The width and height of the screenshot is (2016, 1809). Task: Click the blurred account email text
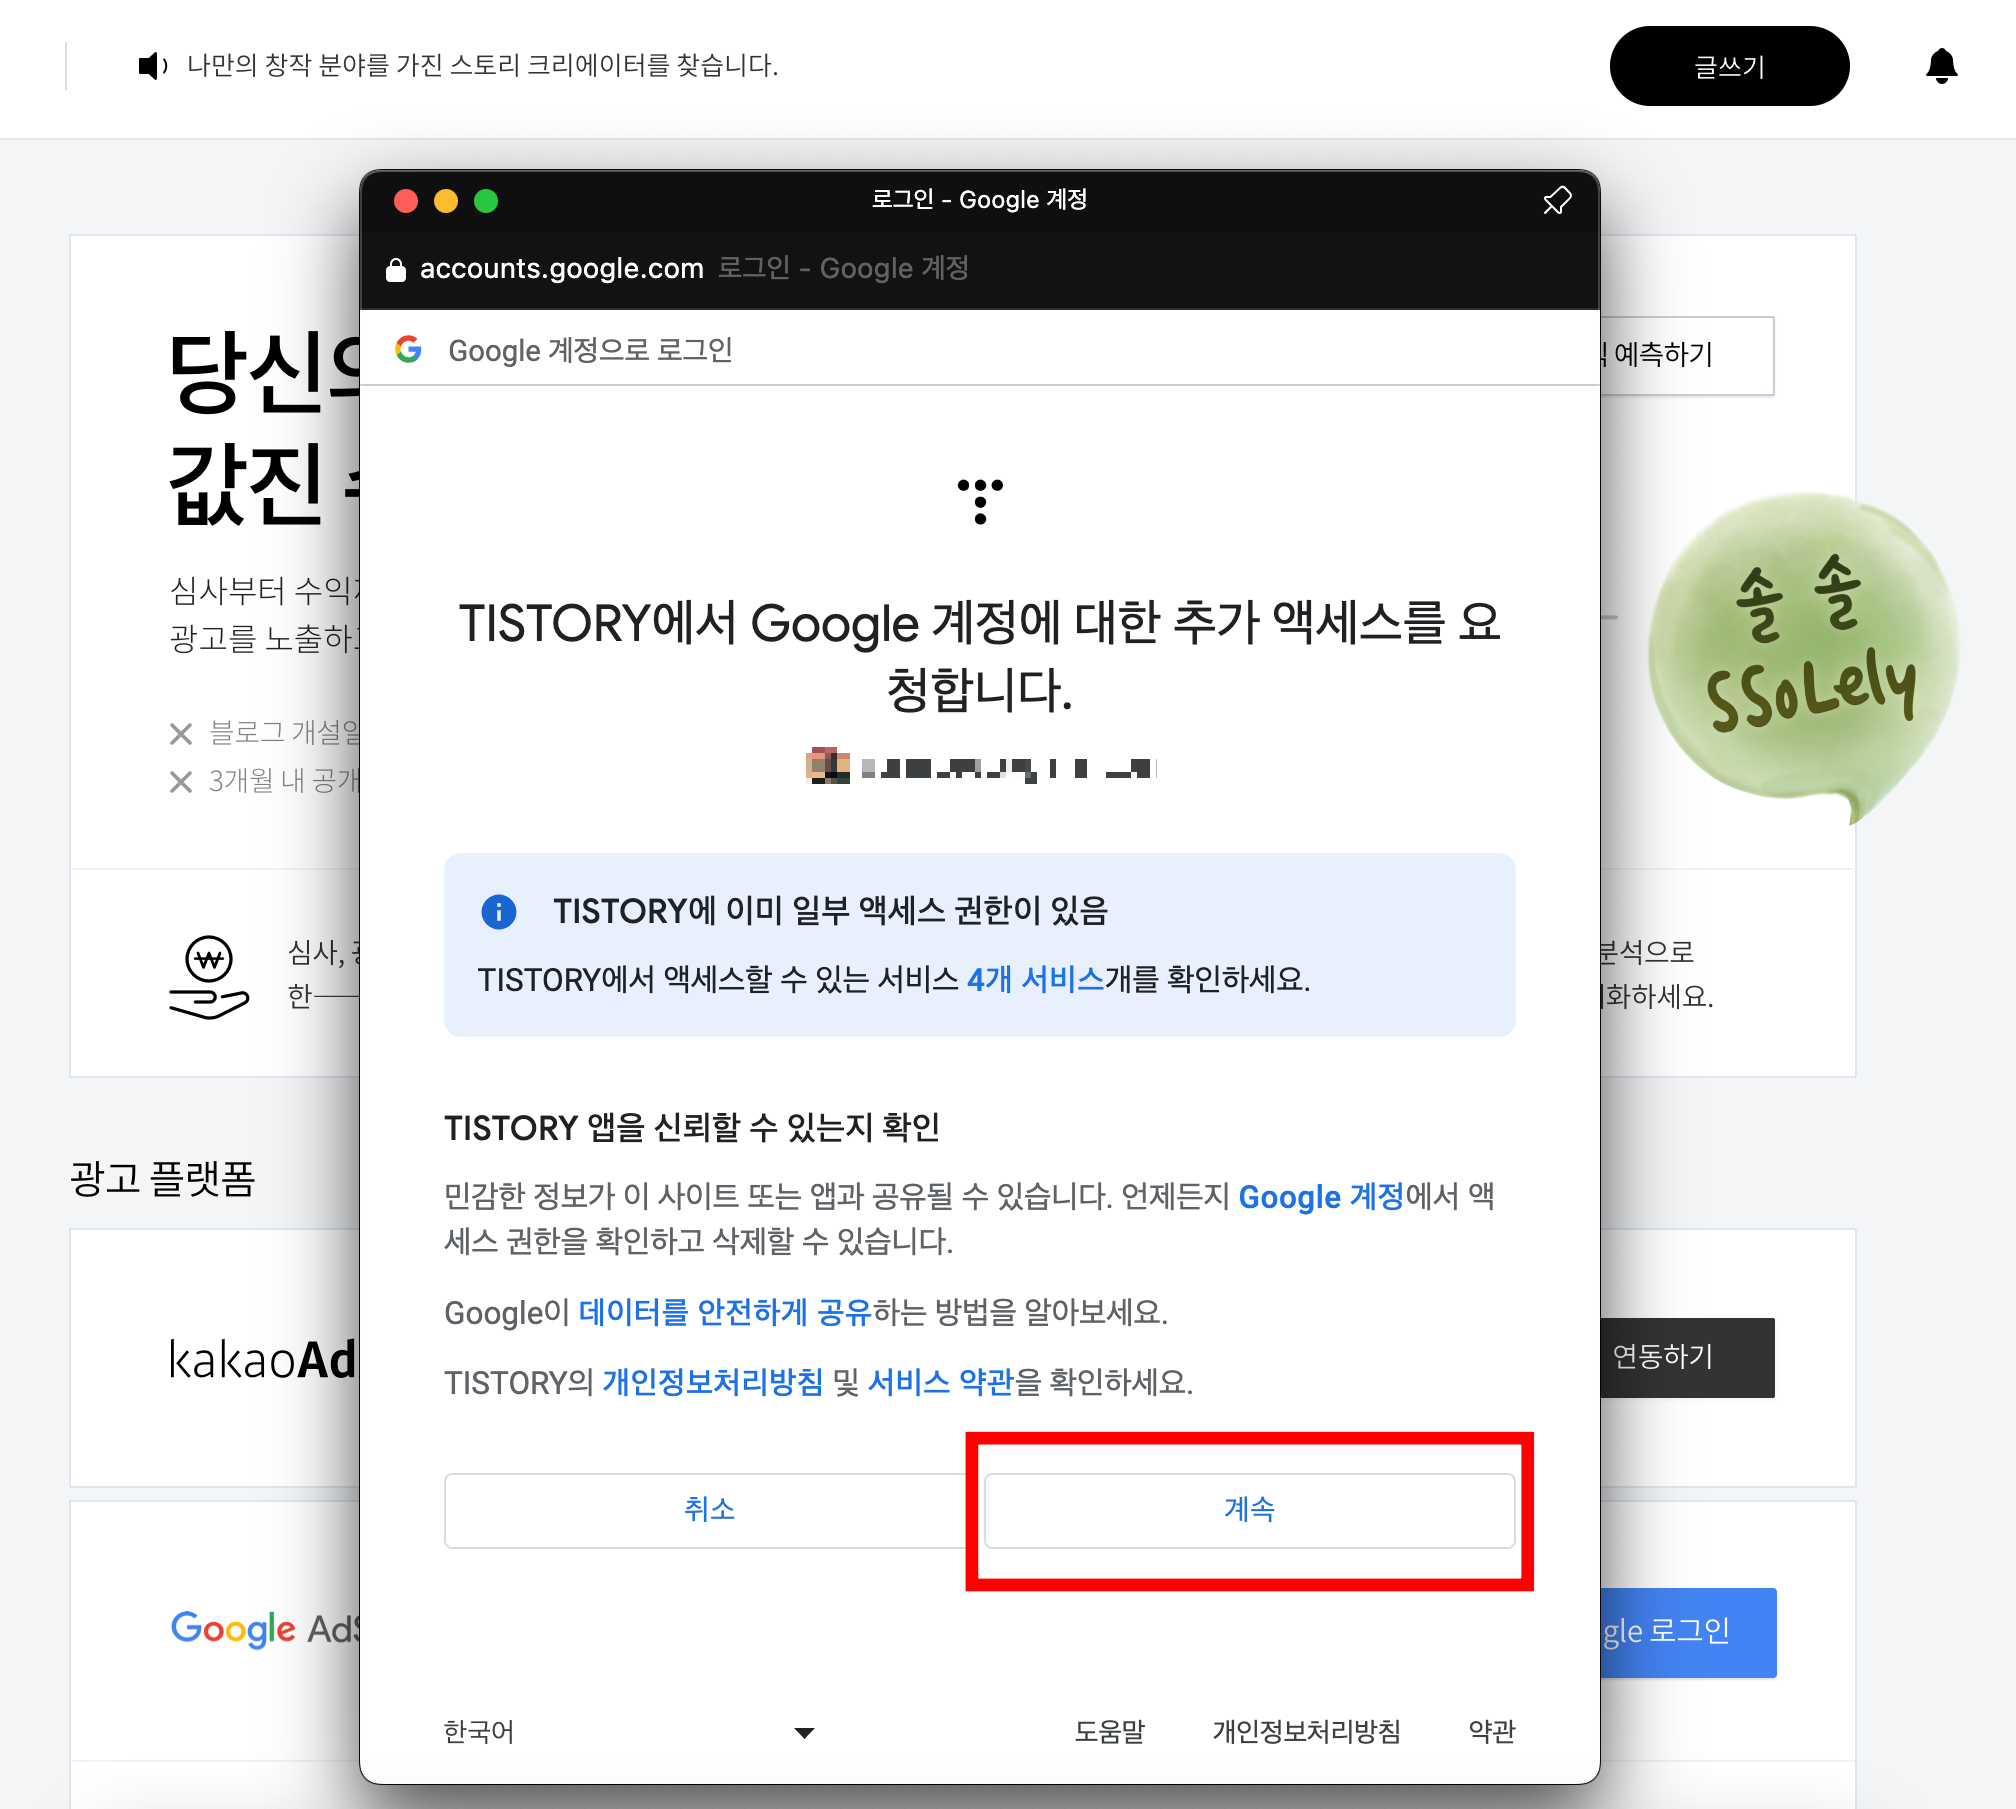tap(1009, 768)
